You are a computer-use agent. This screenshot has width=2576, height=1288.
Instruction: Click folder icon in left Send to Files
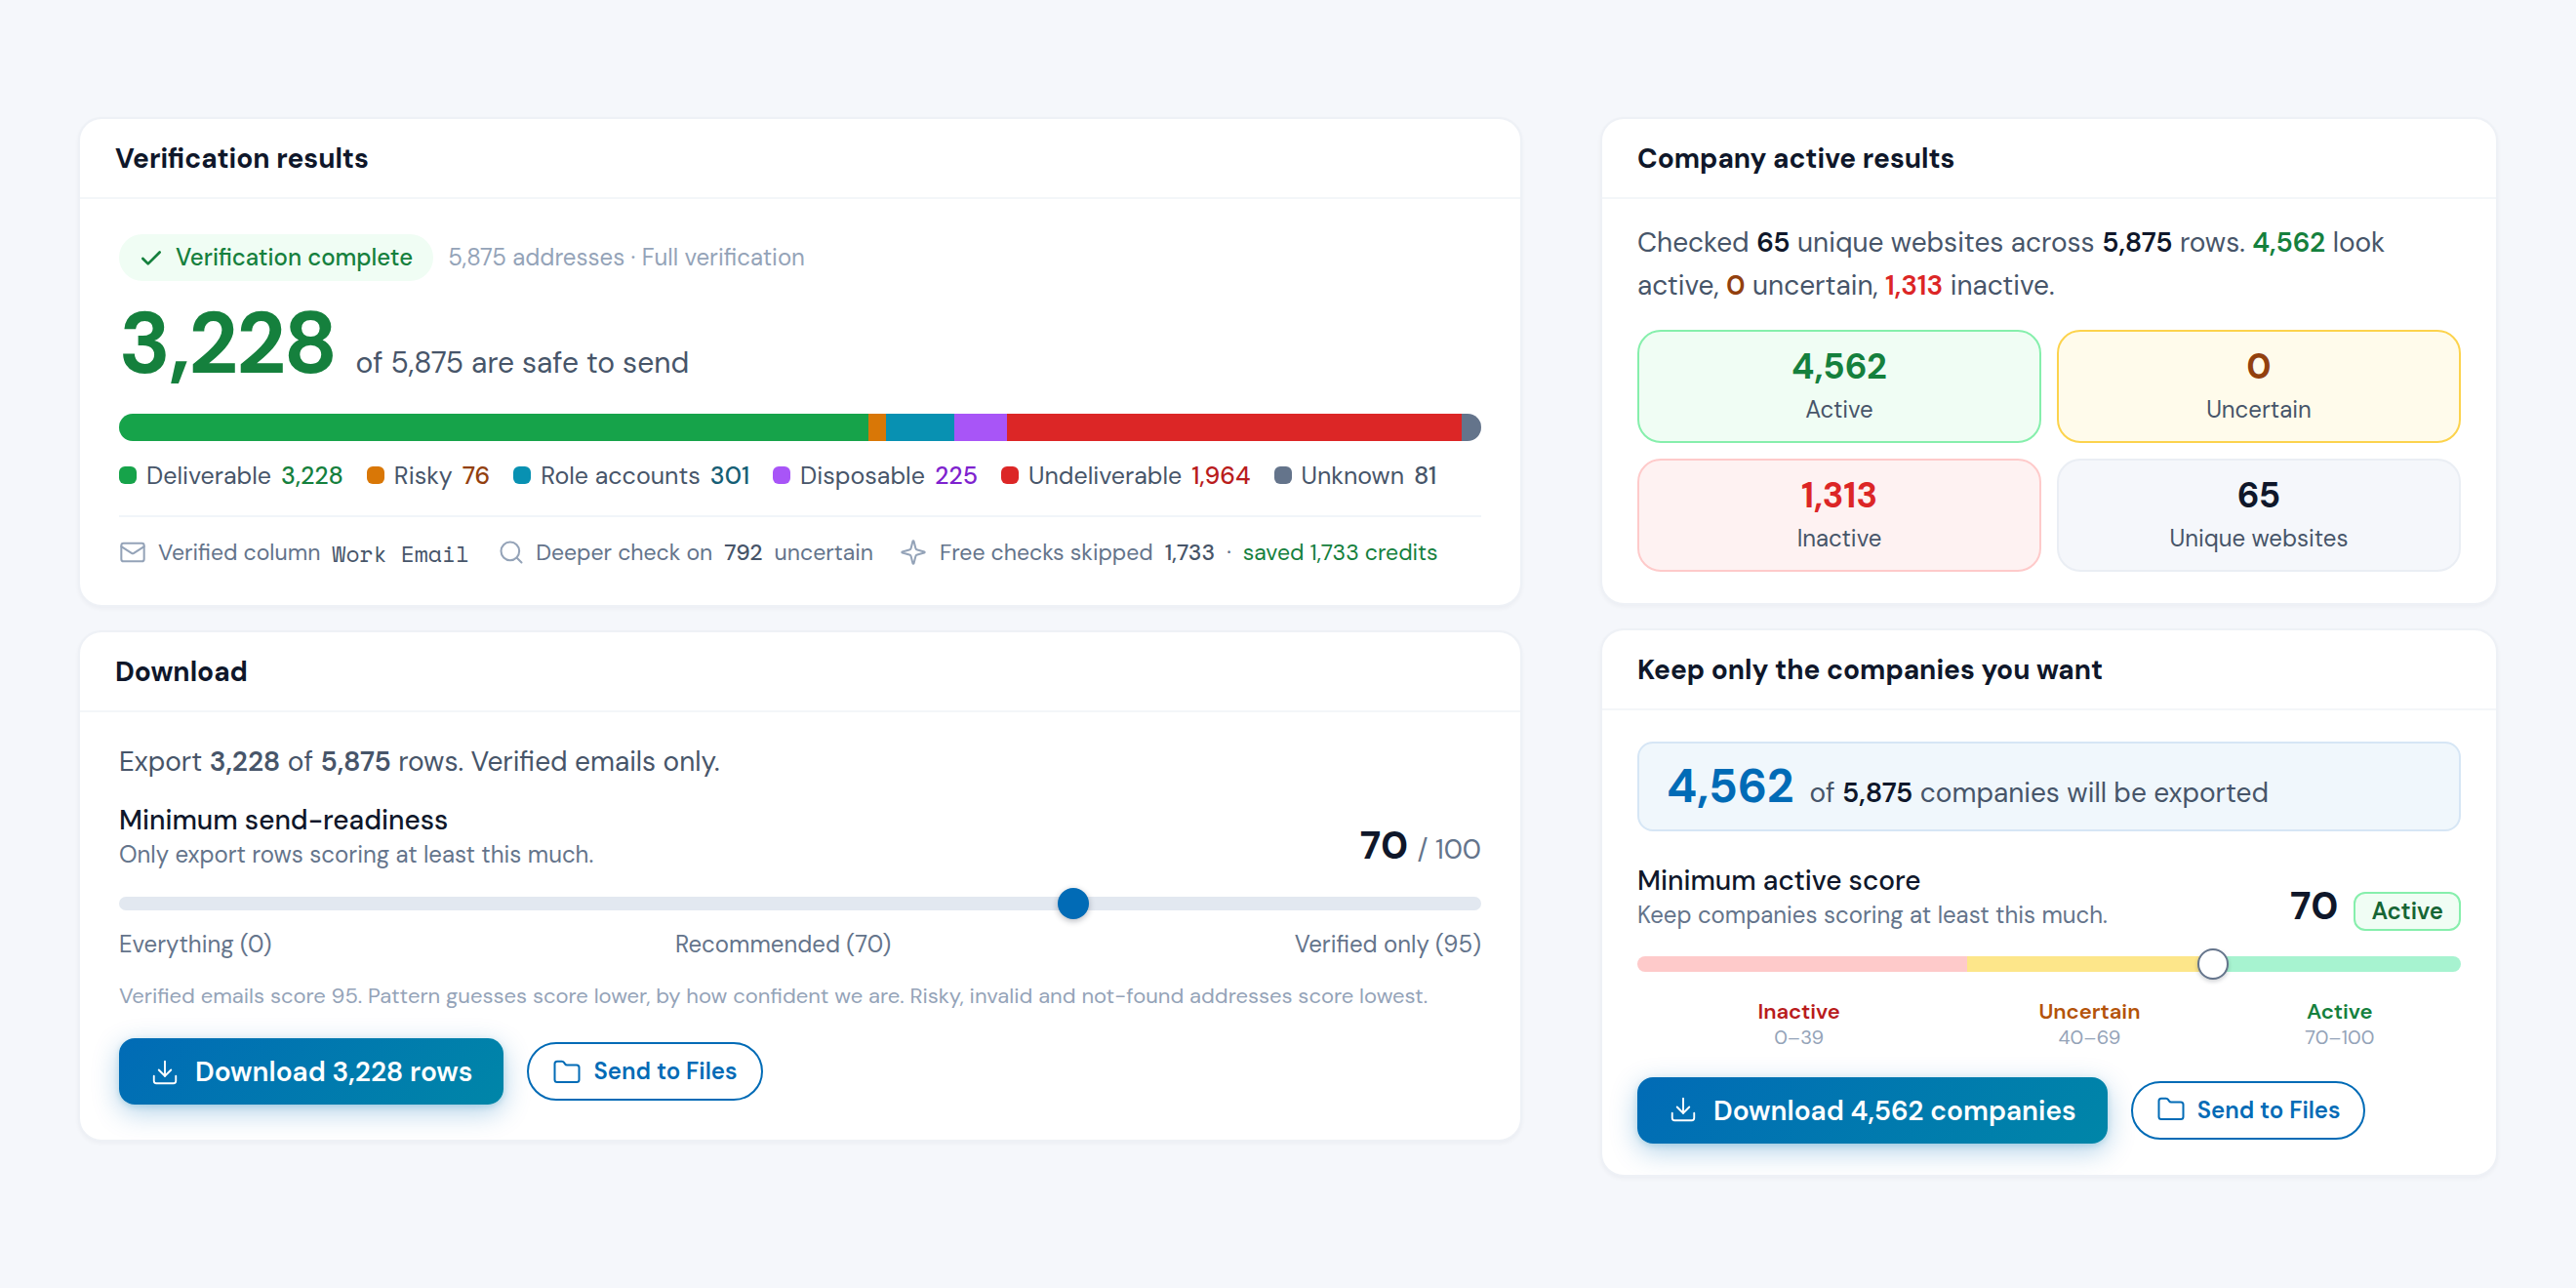click(x=567, y=1072)
